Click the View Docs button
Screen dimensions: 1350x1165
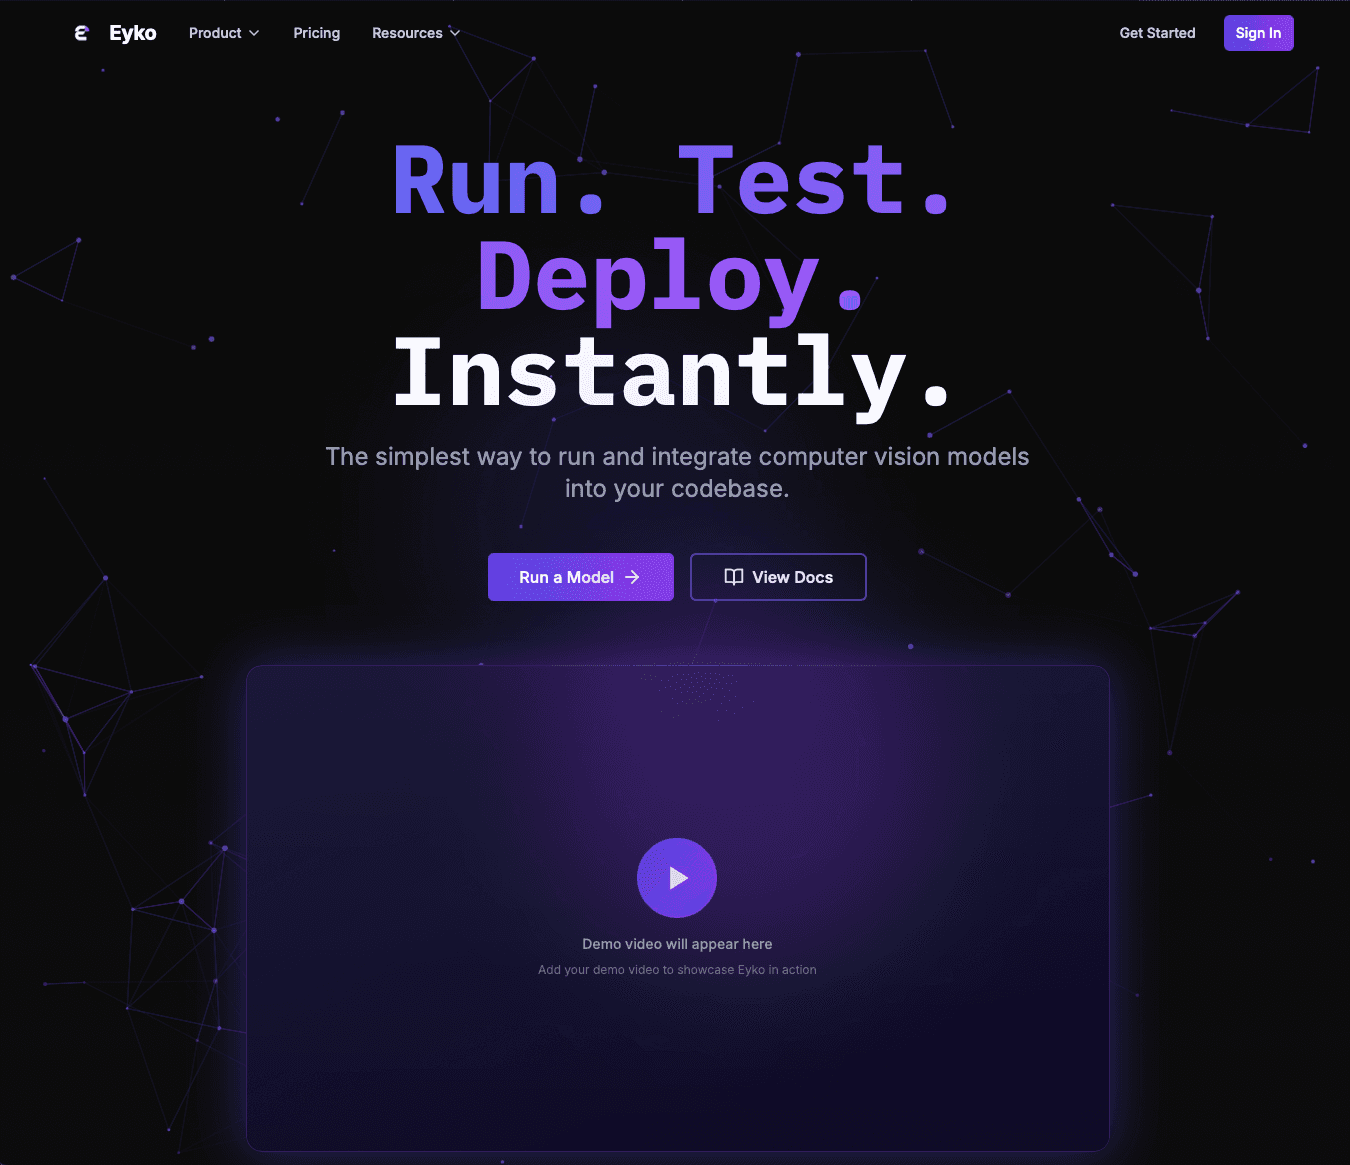[778, 577]
